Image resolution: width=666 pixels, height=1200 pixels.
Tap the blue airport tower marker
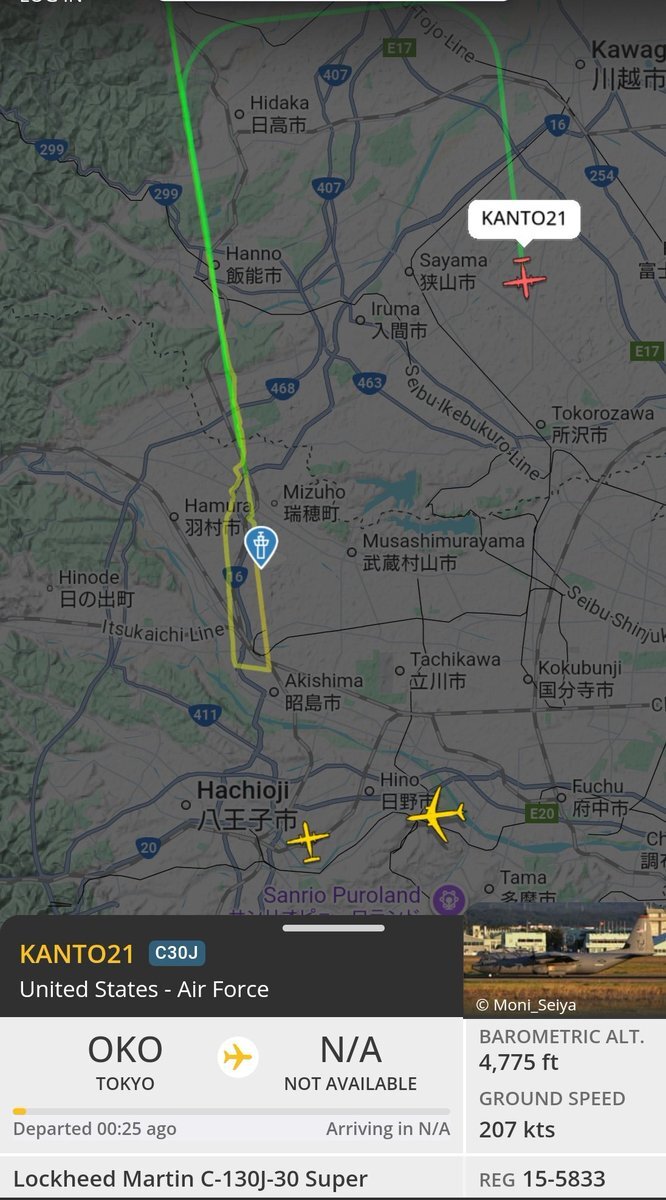click(x=261, y=547)
